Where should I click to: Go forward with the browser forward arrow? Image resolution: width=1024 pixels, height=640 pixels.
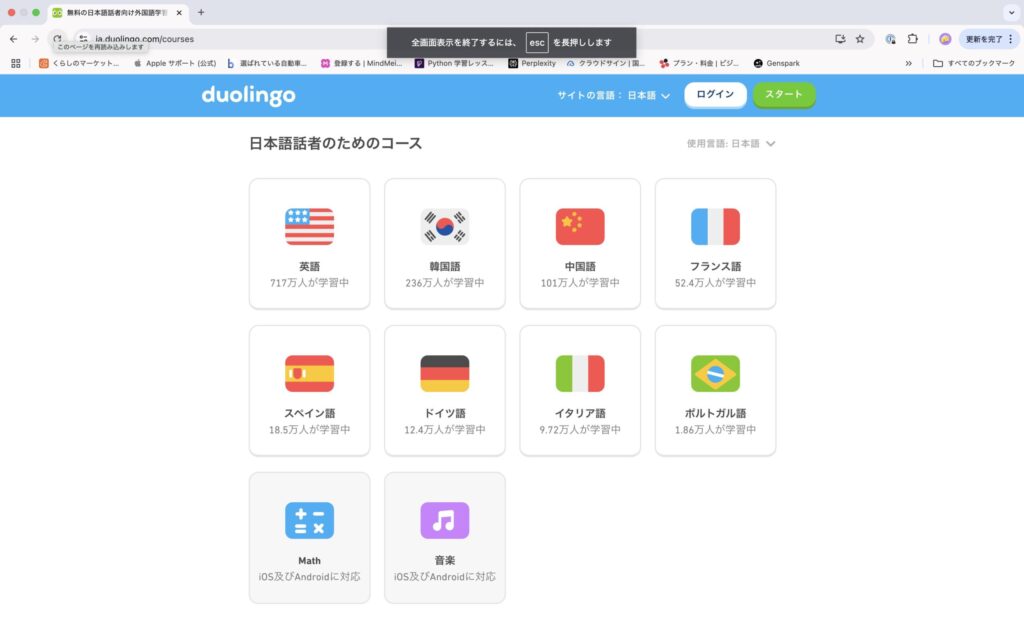(35, 39)
